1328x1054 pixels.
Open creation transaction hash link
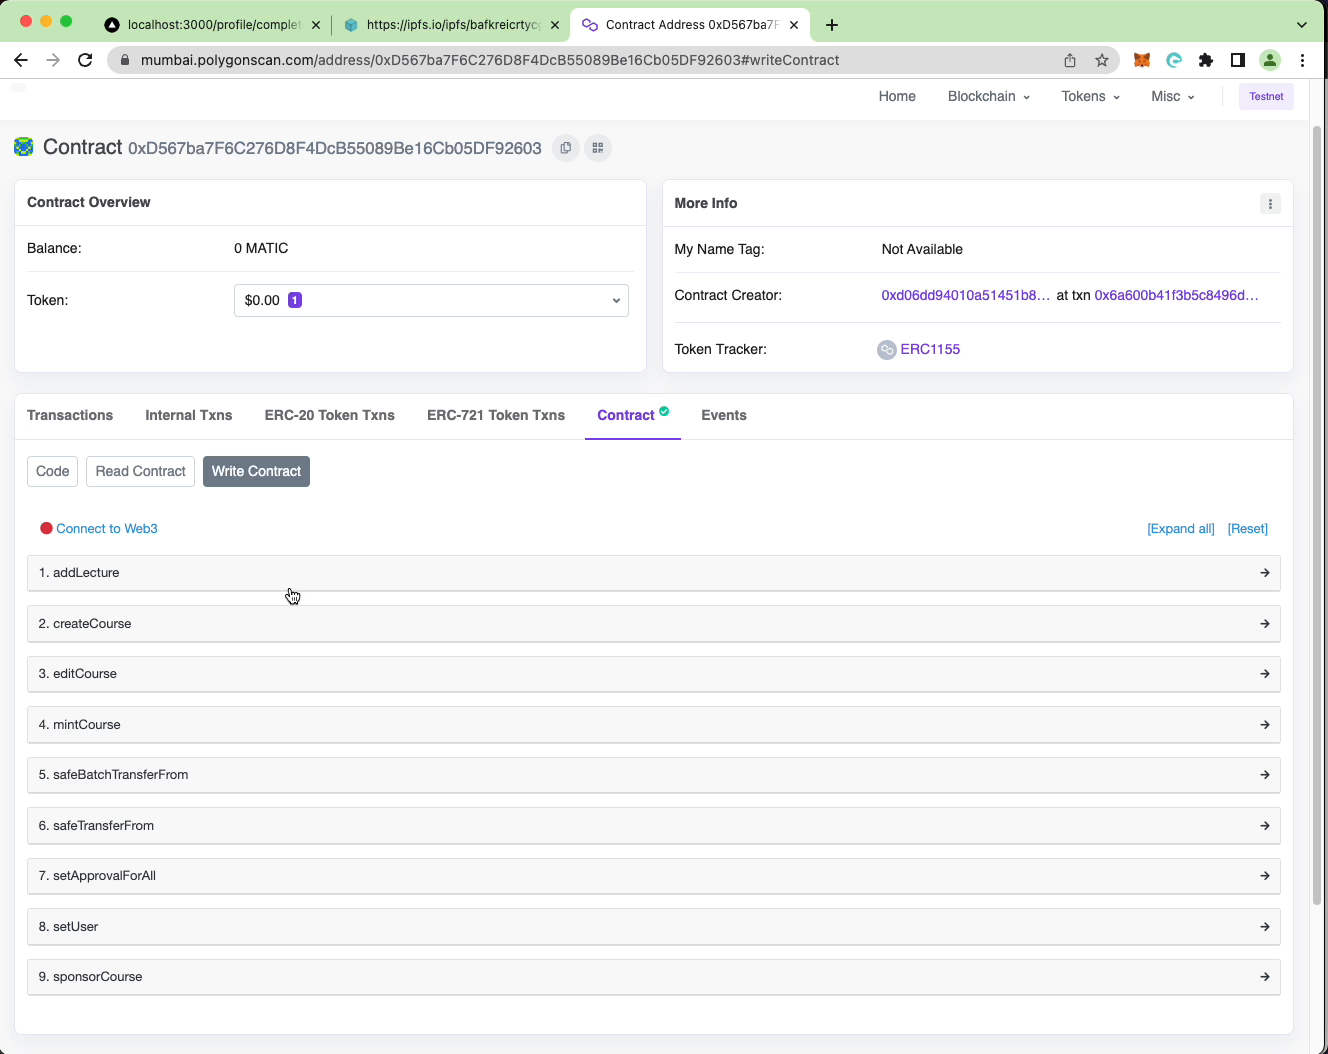pyautogui.click(x=1177, y=295)
